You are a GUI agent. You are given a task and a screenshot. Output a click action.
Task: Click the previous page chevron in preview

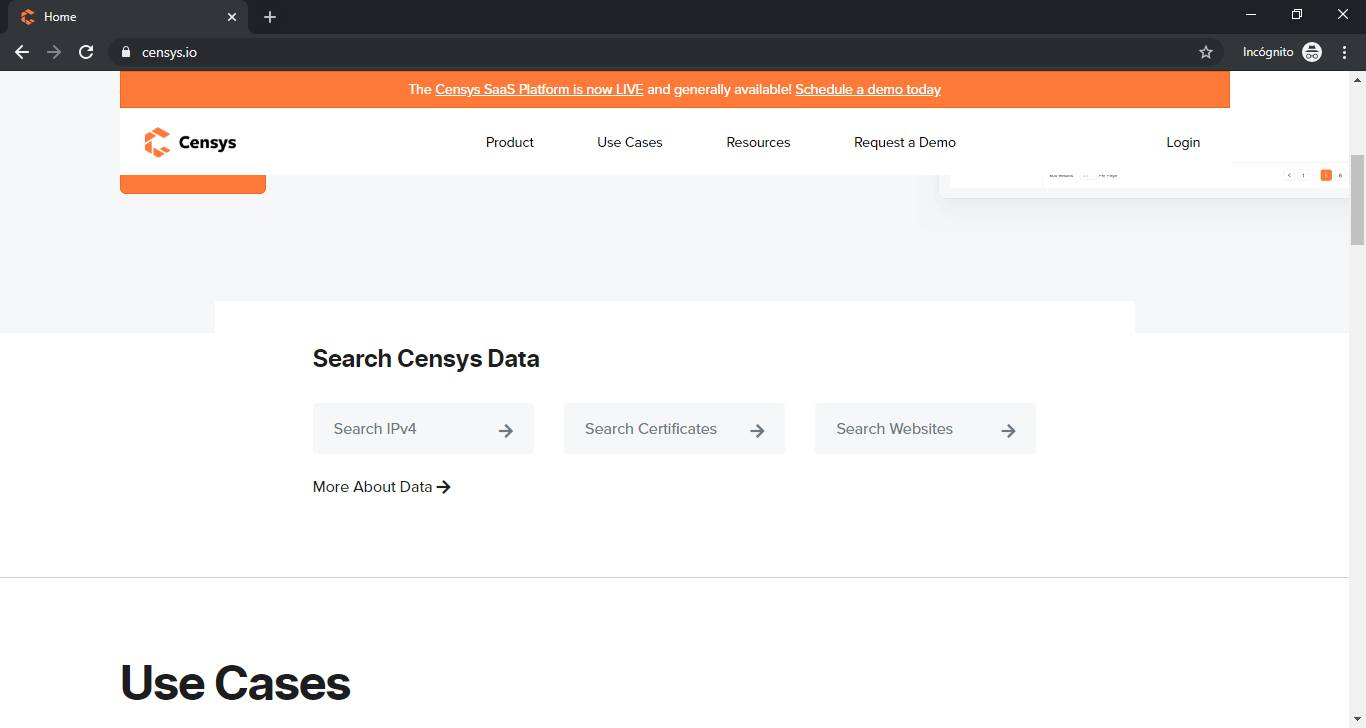point(1289,175)
